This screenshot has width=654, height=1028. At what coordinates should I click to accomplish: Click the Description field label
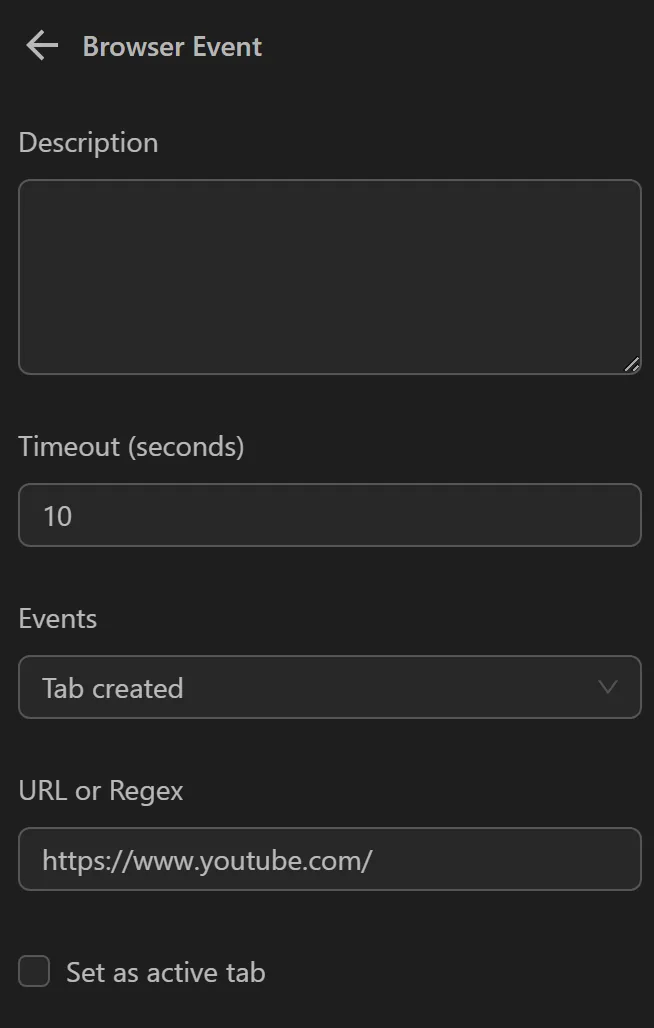point(88,142)
